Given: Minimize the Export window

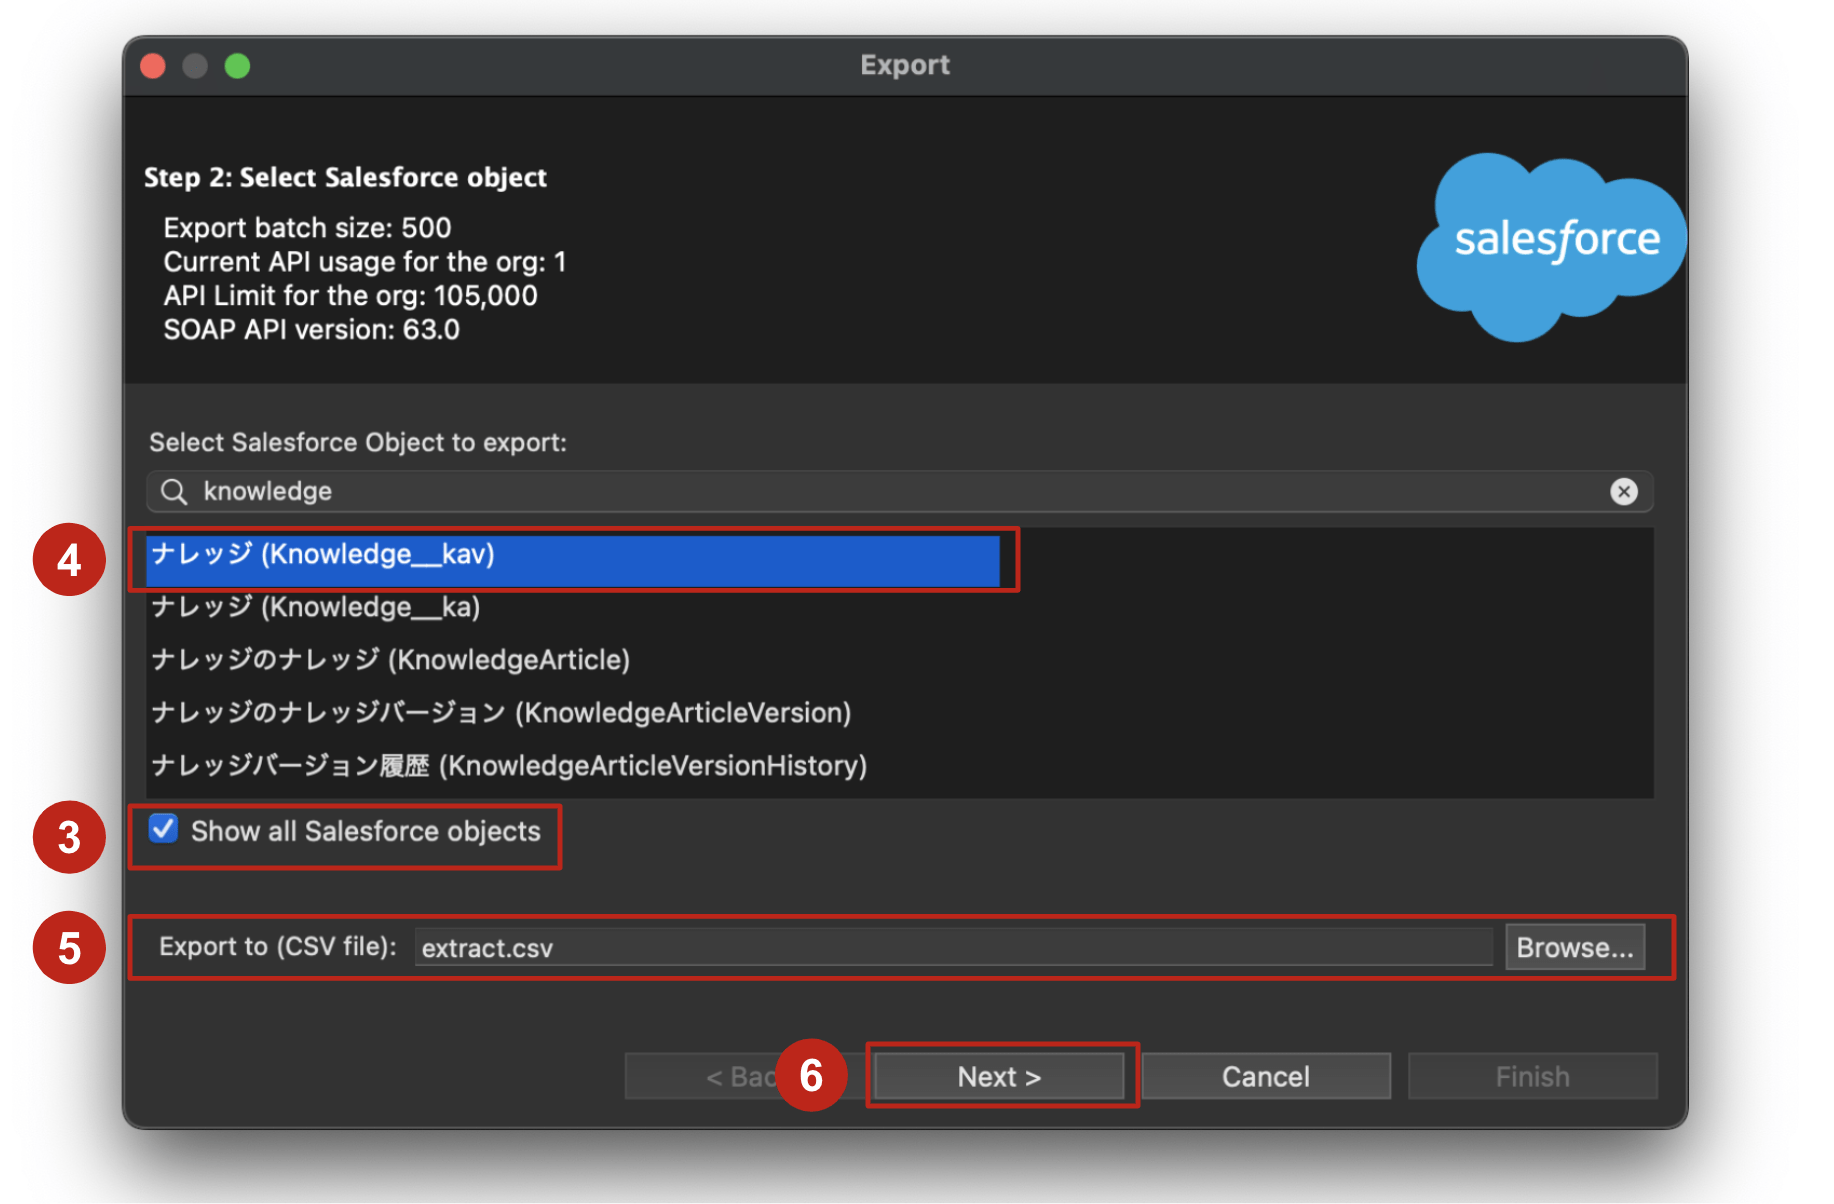Looking at the screenshot, I should tap(195, 66).
